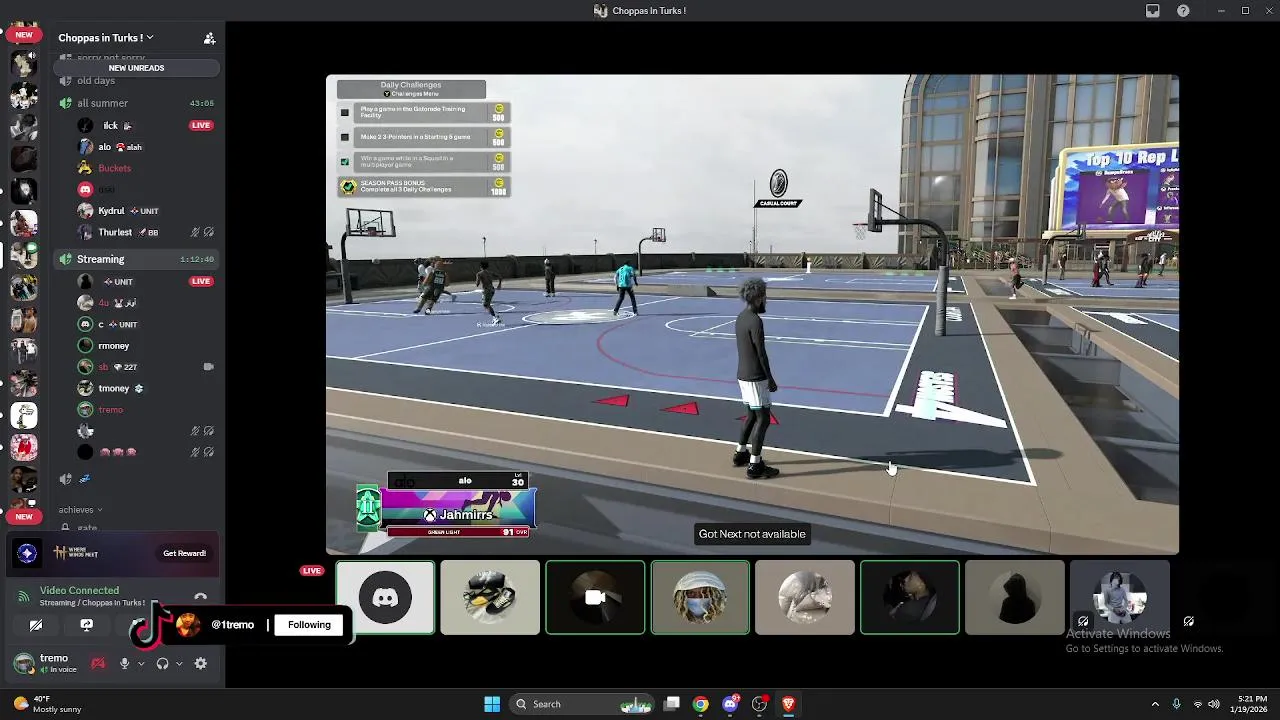Open Kydrul's profile in voice list
The width and height of the screenshot is (1280, 720).
(111, 211)
